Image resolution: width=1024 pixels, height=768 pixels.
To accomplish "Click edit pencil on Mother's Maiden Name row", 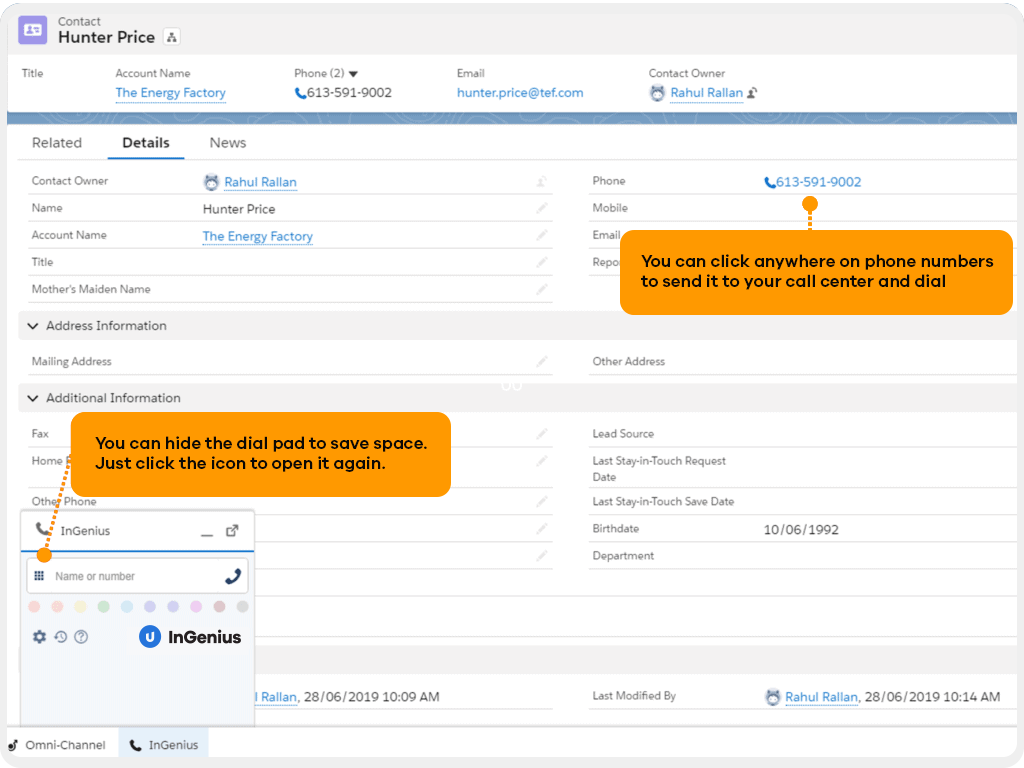I will coord(541,289).
